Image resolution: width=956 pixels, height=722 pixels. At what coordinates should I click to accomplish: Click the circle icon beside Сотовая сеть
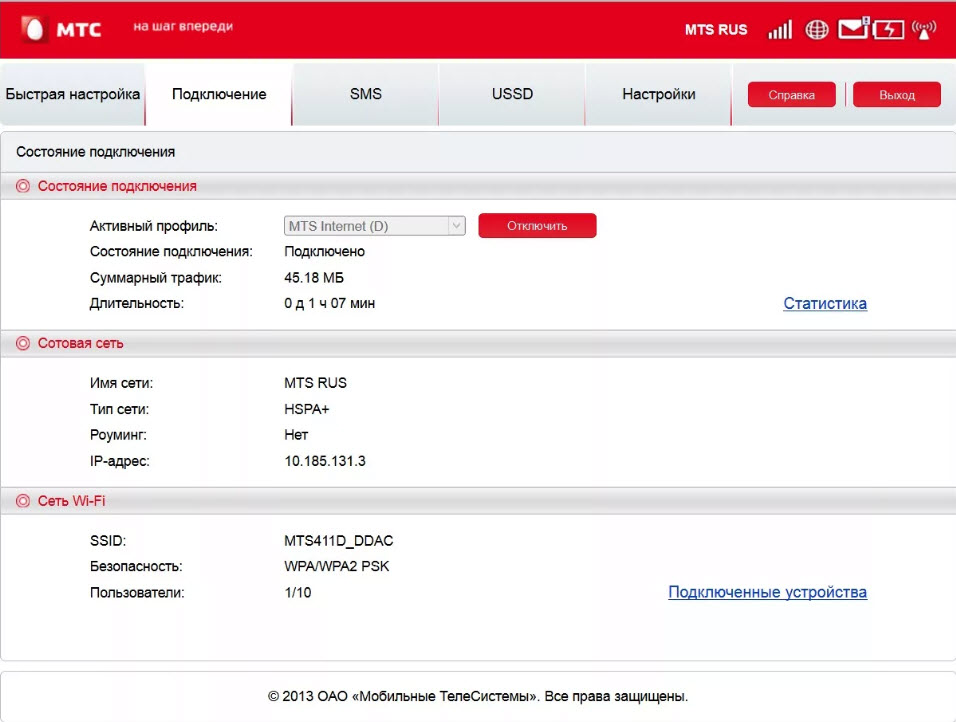(23, 343)
